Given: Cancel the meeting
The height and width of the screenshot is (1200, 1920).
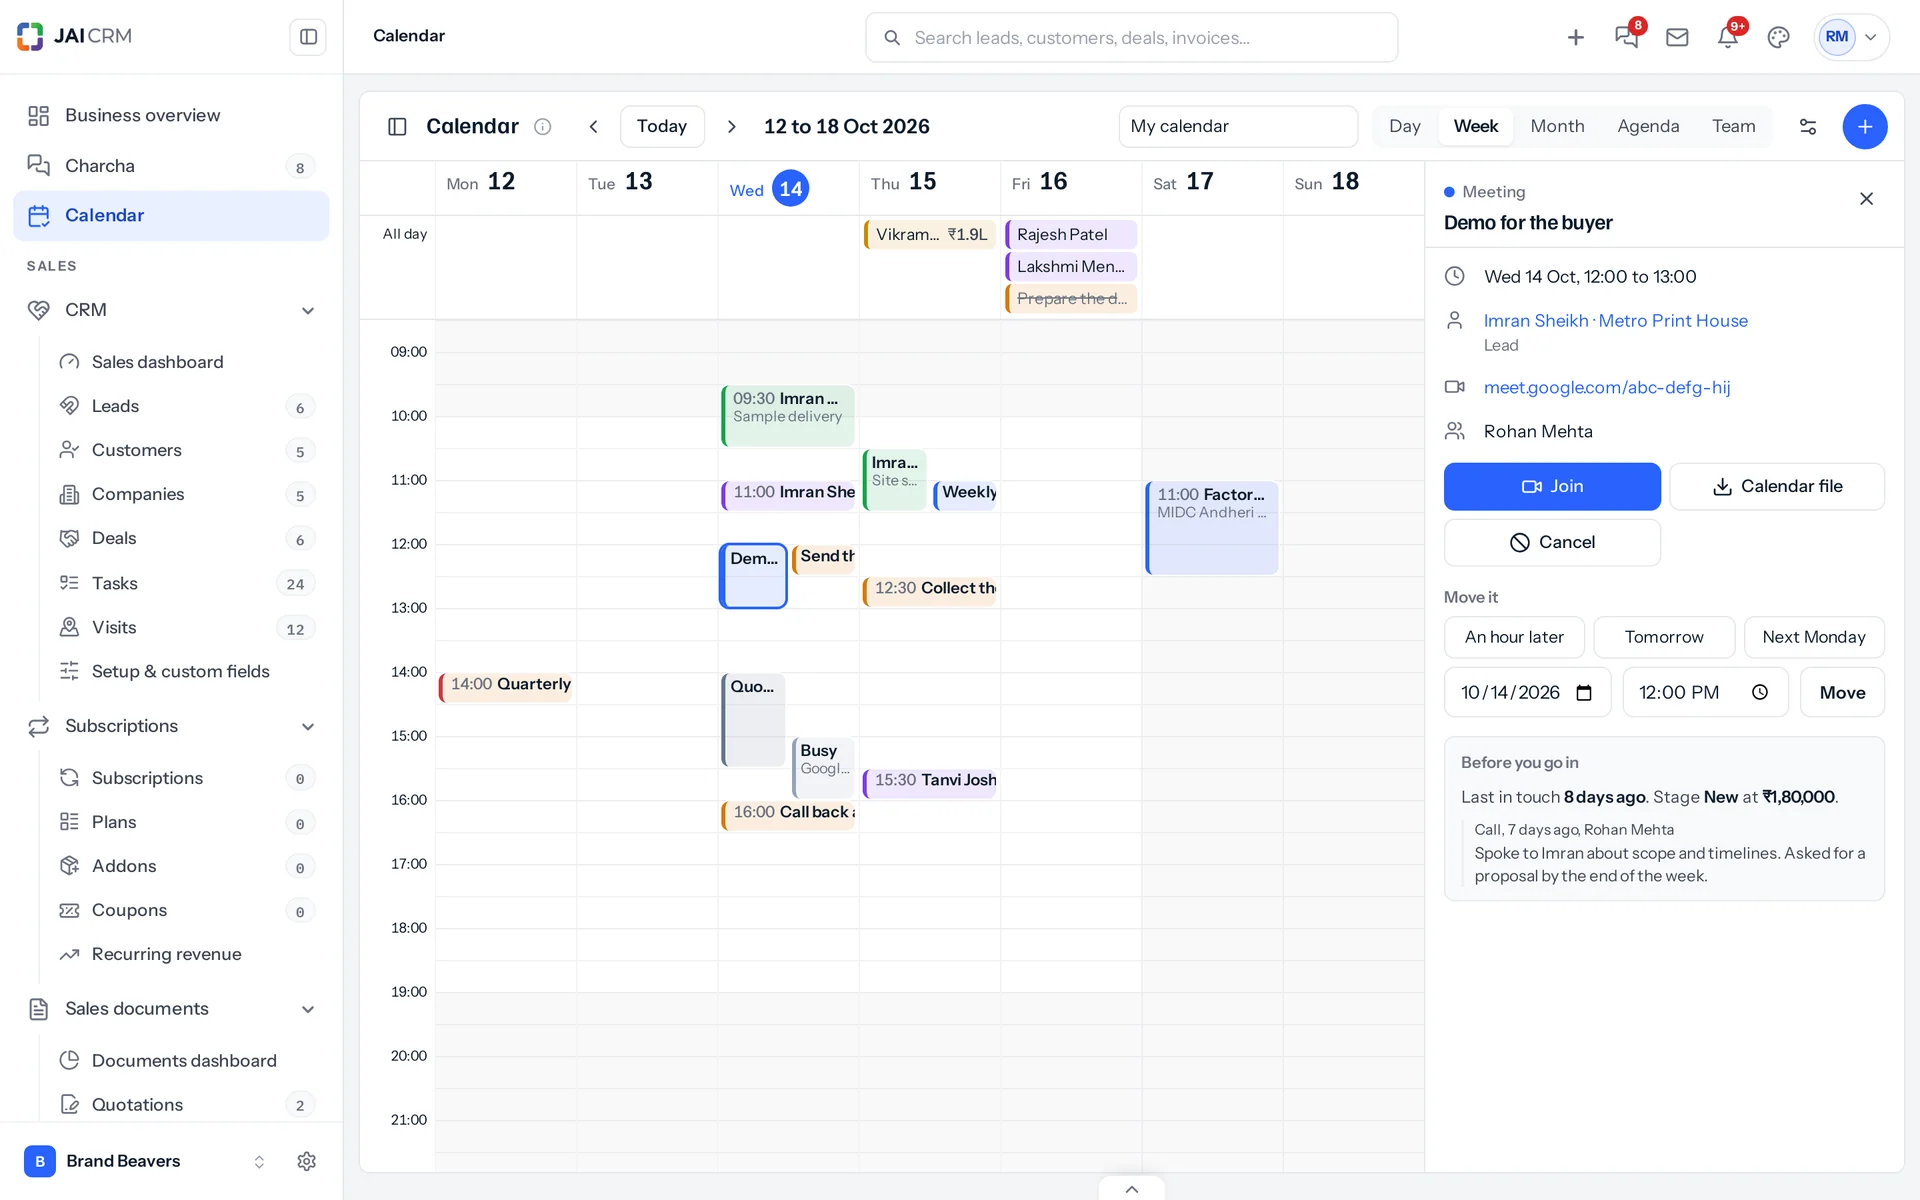Looking at the screenshot, I should tap(1552, 542).
